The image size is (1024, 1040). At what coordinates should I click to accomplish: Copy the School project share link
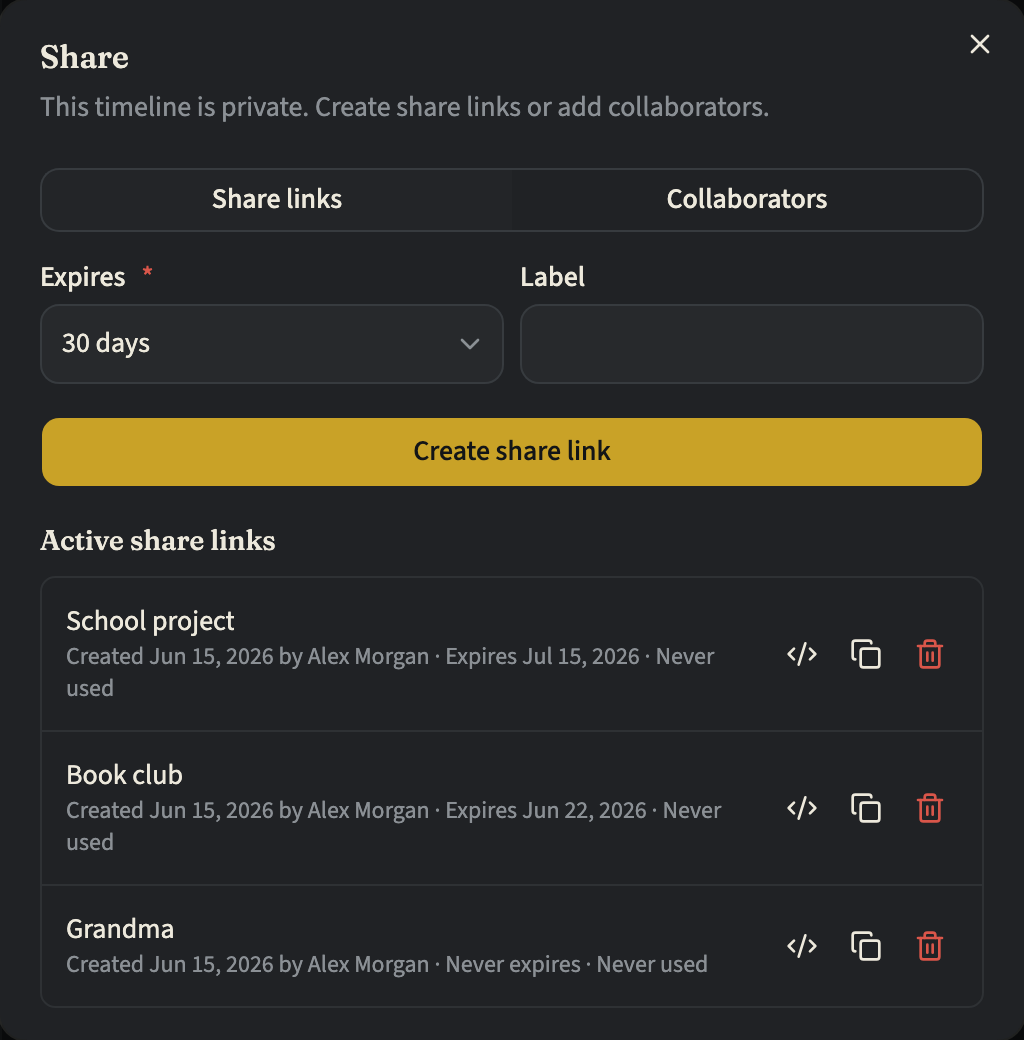pyautogui.click(x=865, y=655)
